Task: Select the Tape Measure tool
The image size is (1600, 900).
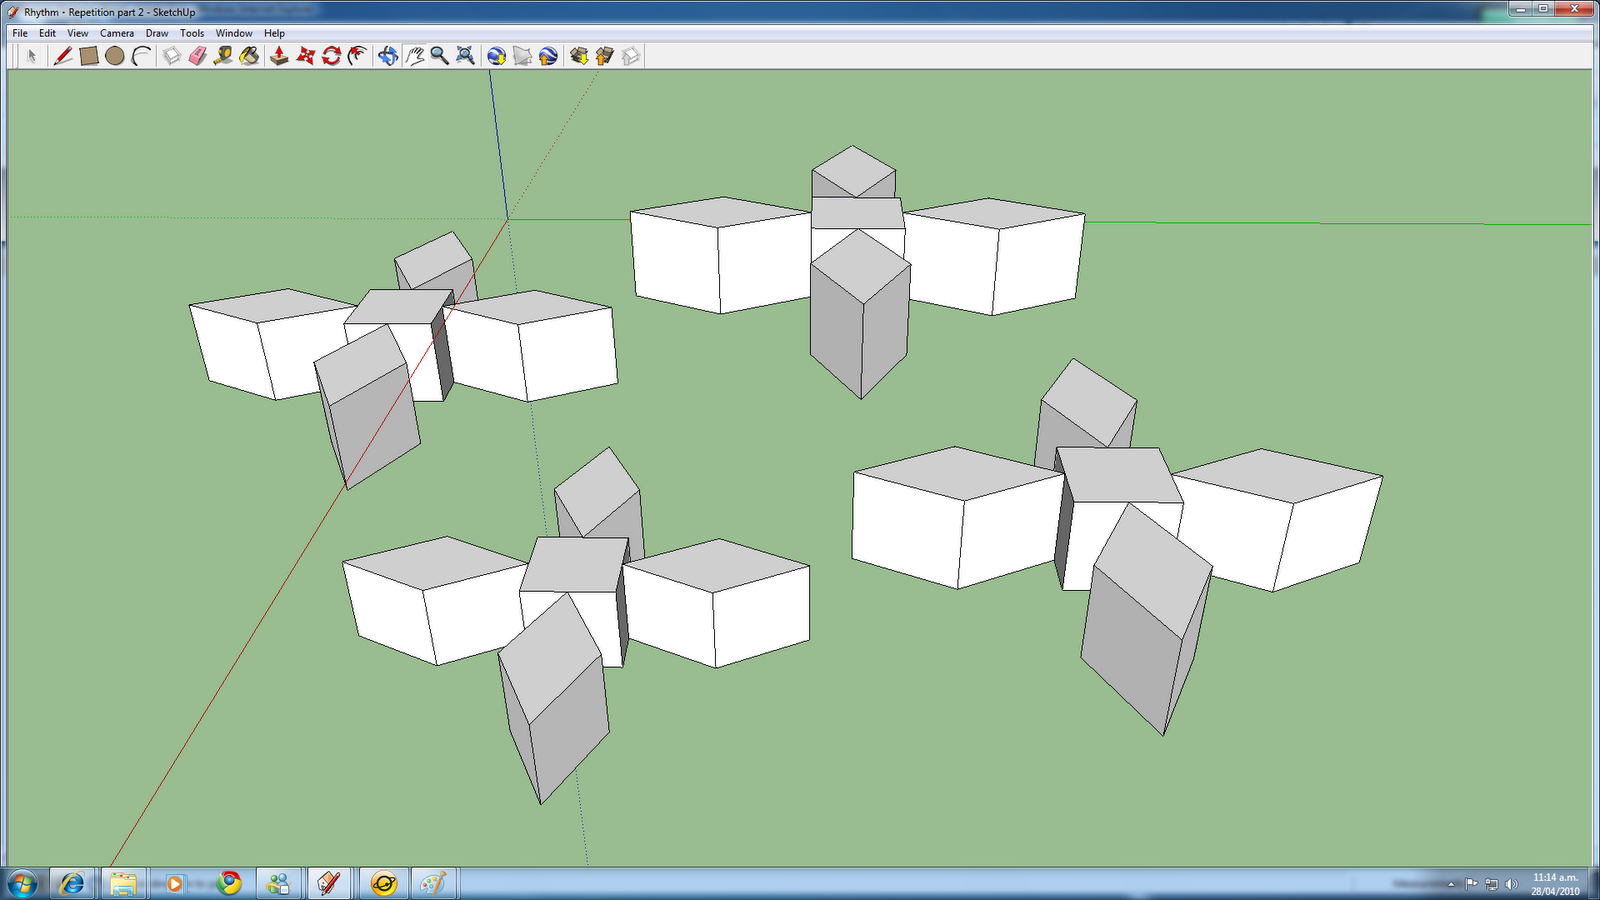Action: 224,56
